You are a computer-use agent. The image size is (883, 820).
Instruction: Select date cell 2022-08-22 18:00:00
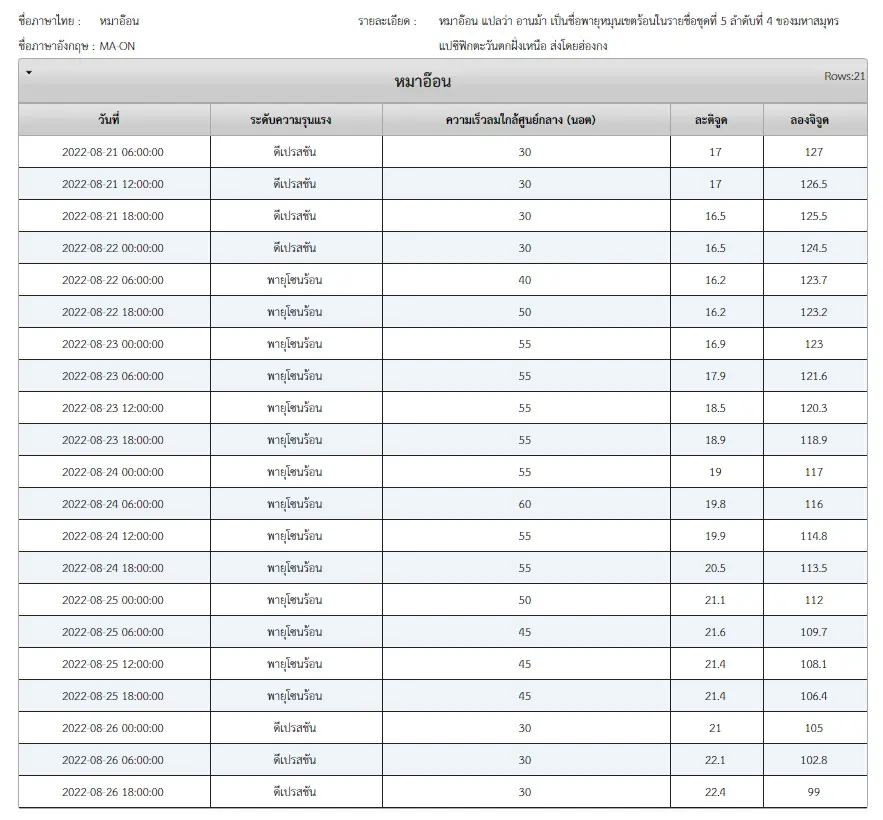(x=113, y=312)
